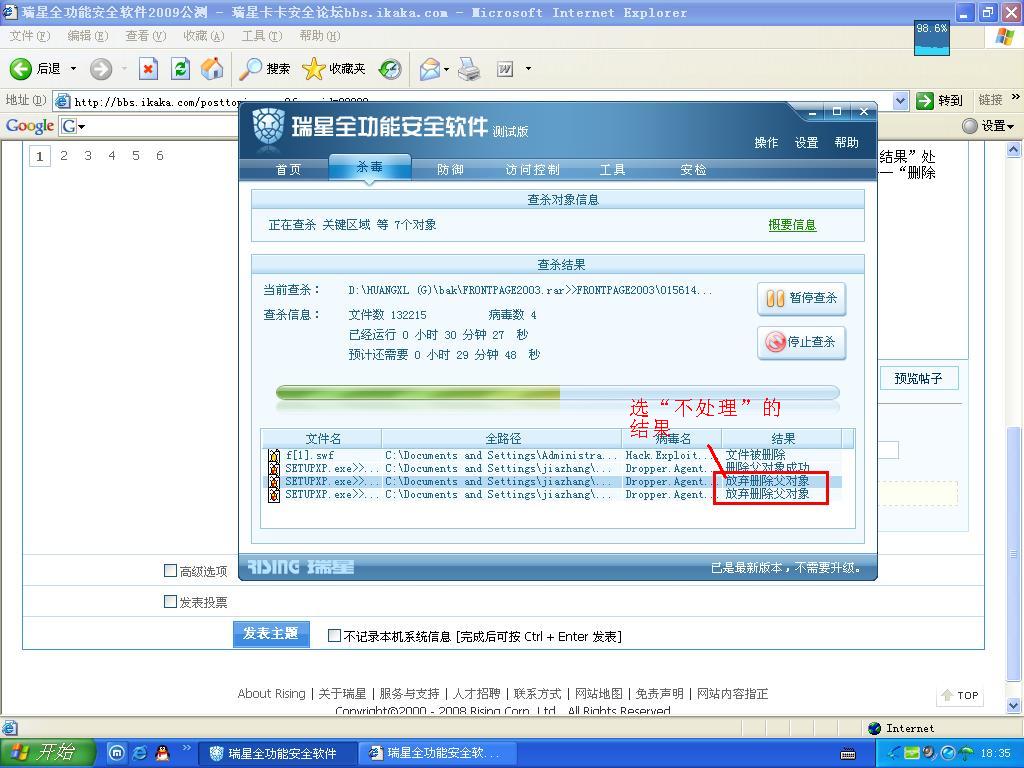Click the 暂停查杀 button
The image size is (1024, 768).
(x=801, y=298)
